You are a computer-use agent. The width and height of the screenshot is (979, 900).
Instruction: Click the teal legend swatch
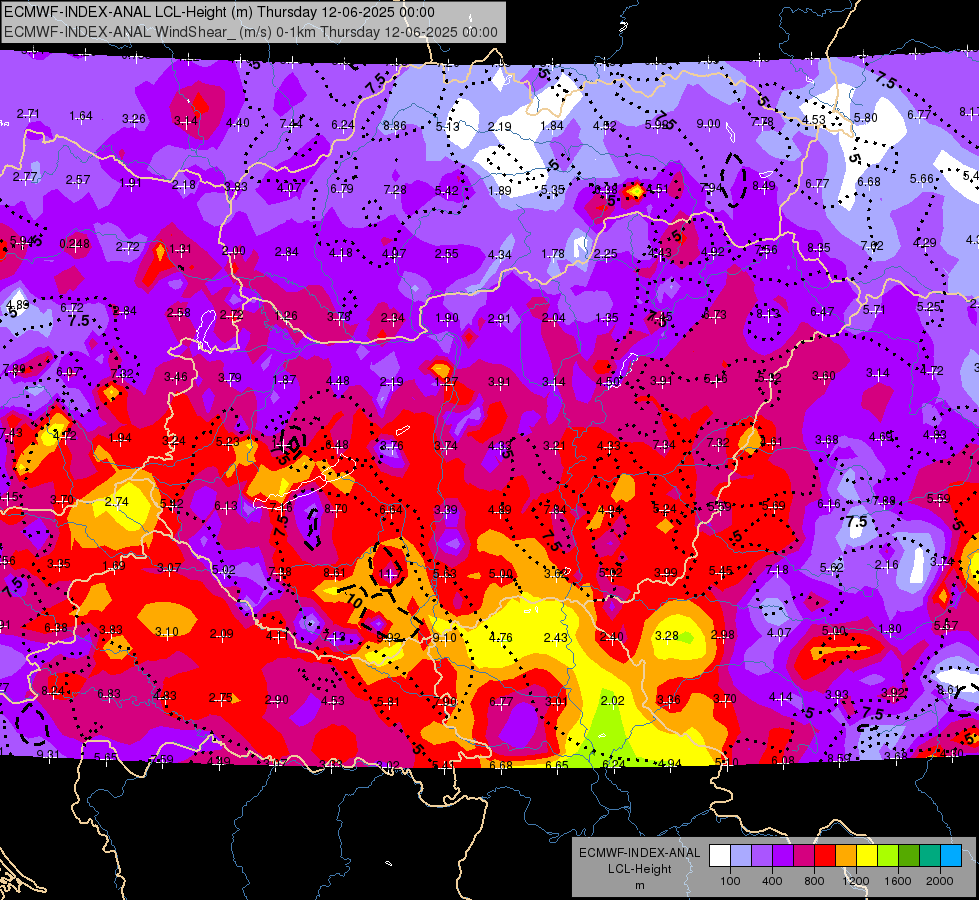pos(930,856)
